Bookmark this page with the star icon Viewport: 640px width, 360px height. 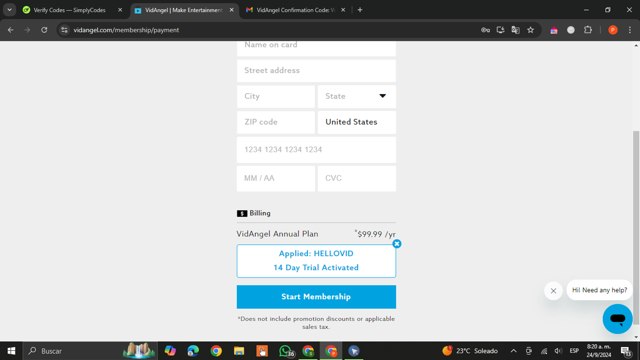click(531, 30)
